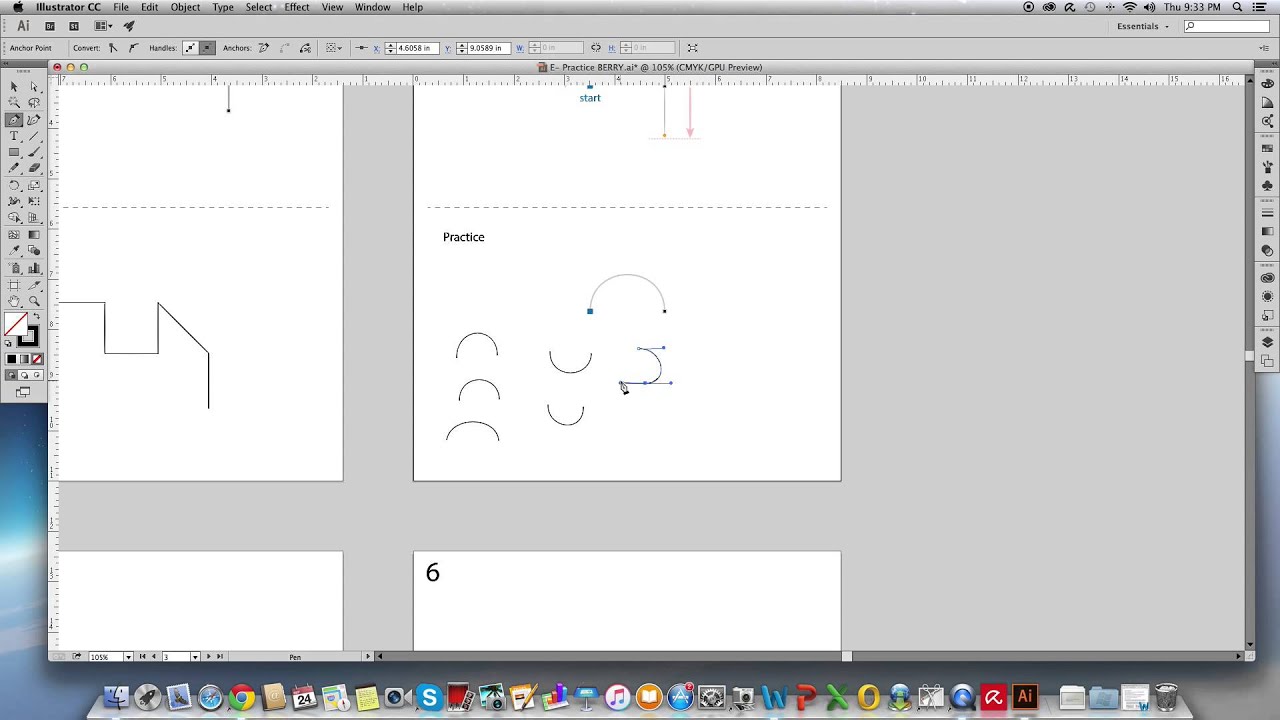Click Cut path at selected anchors

click(305, 48)
